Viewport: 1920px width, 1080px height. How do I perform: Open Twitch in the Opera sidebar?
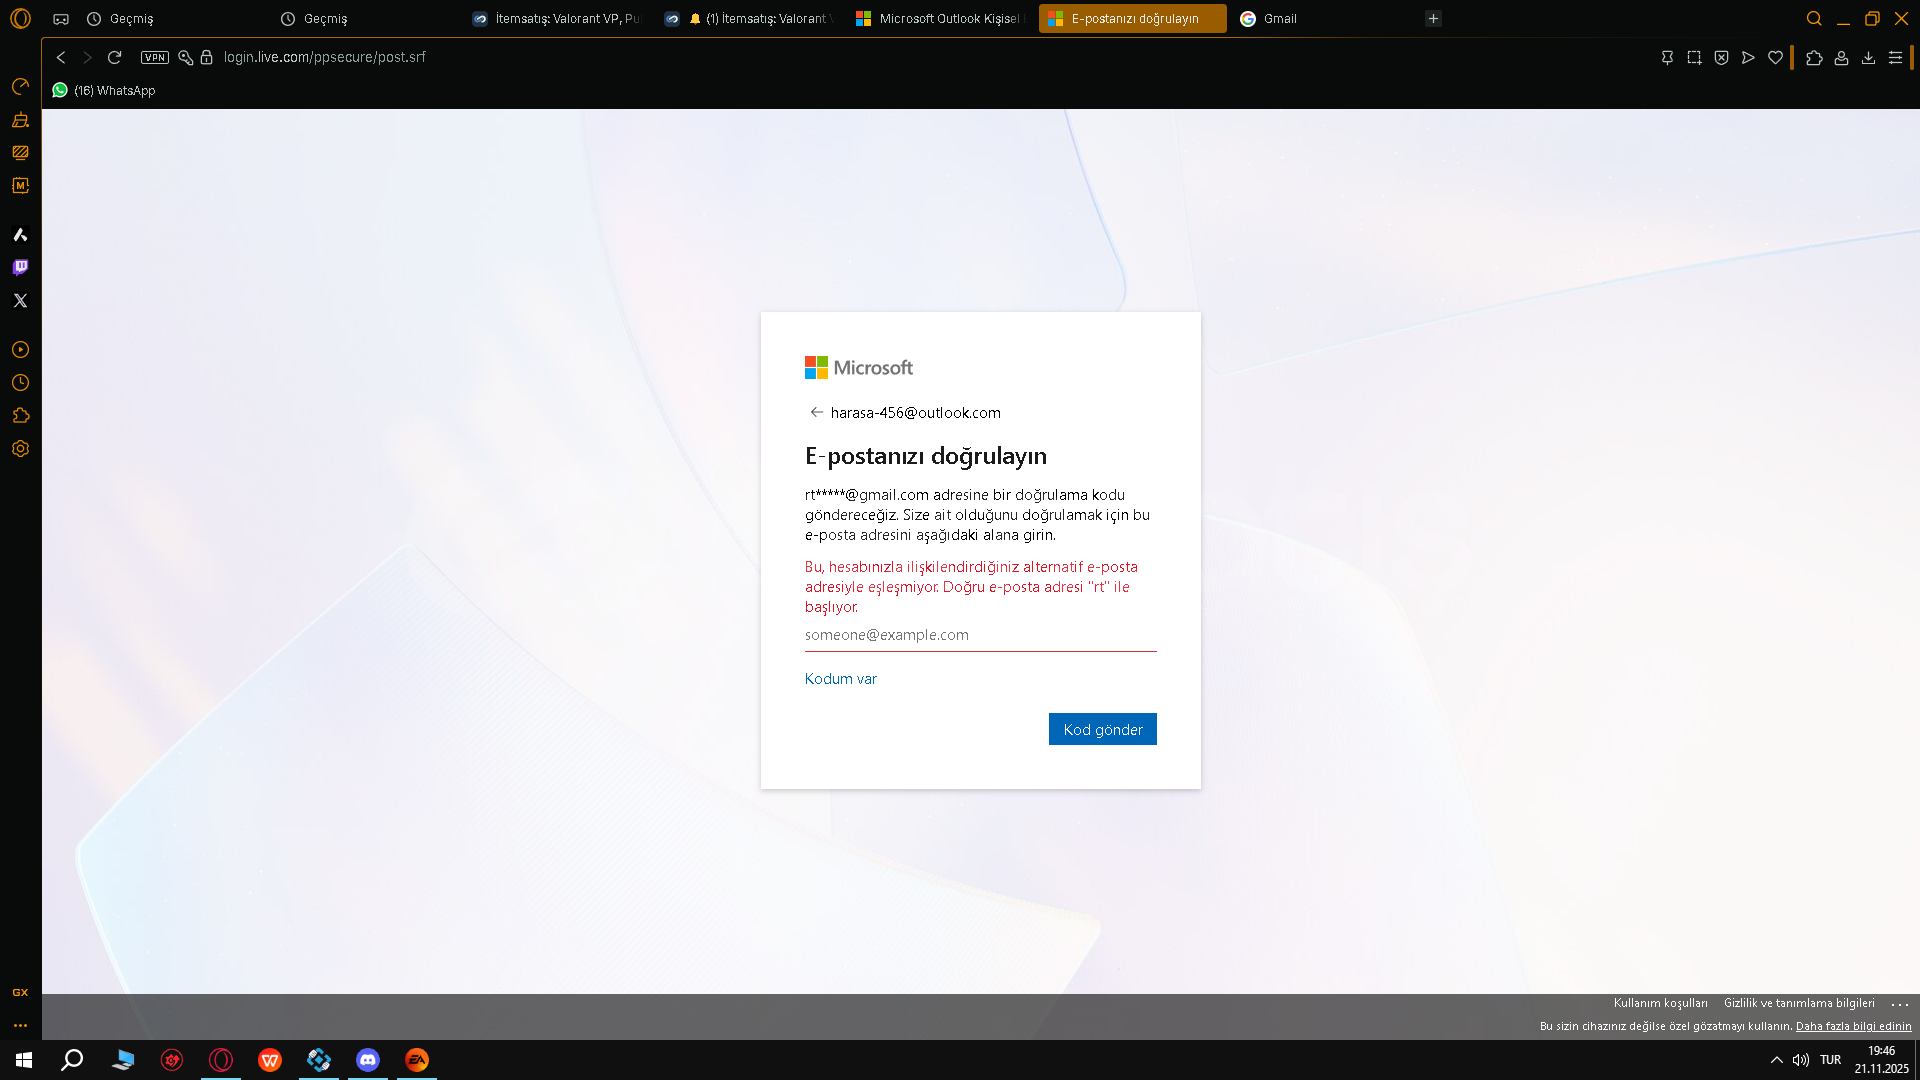coord(20,267)
